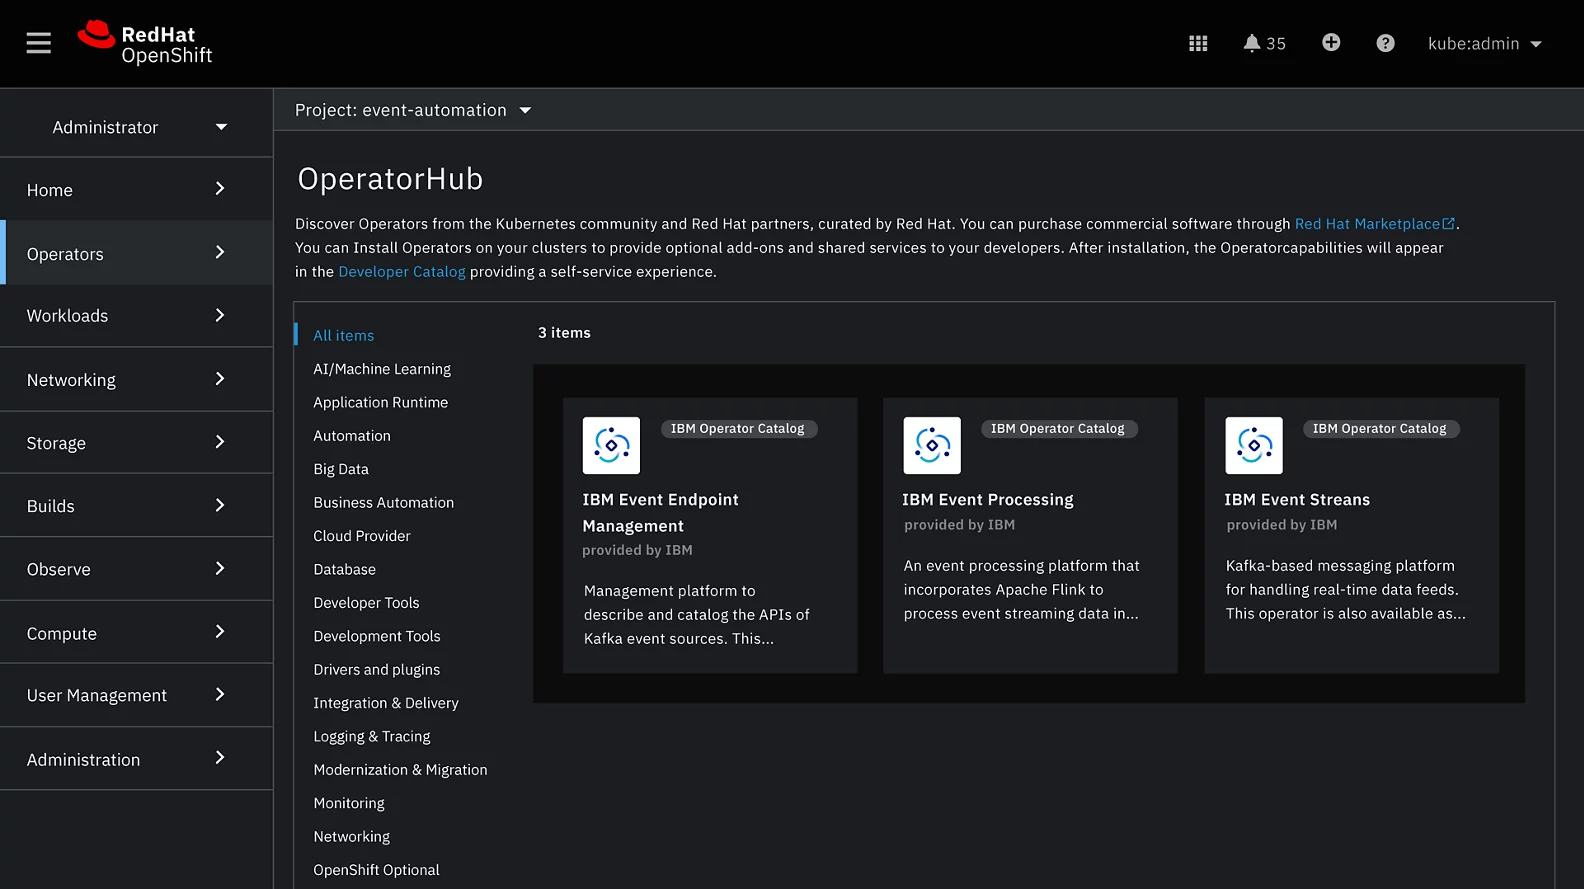Filter by AI/Machine Learning category
1584x889 pixels.
click(382, 369)
